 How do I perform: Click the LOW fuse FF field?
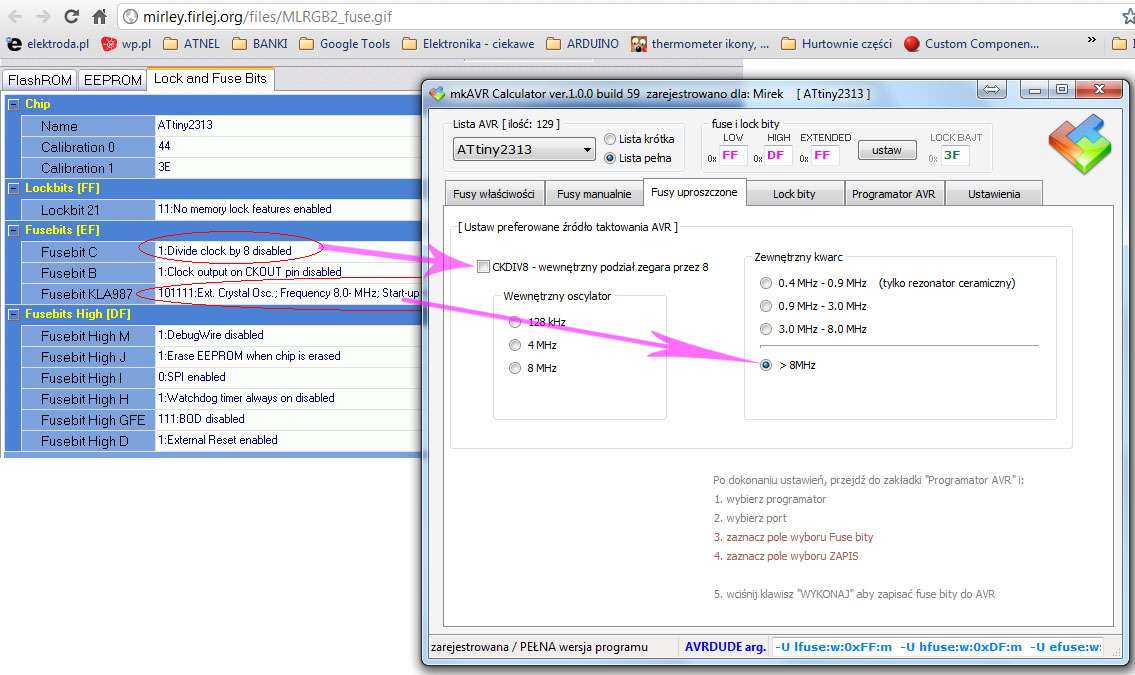click(732, 156)
